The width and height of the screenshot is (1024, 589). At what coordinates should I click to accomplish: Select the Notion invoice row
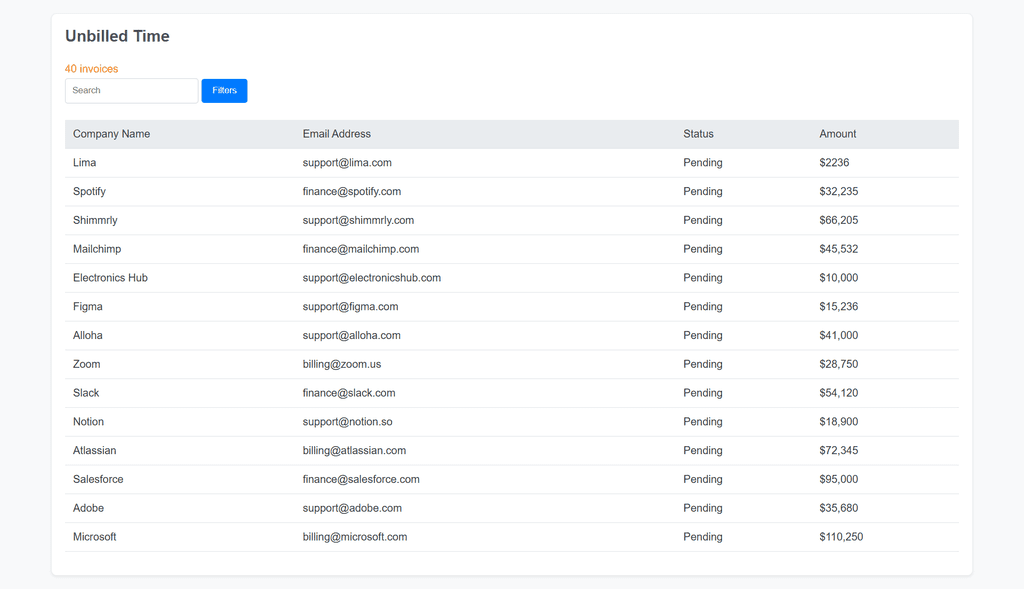512,421
